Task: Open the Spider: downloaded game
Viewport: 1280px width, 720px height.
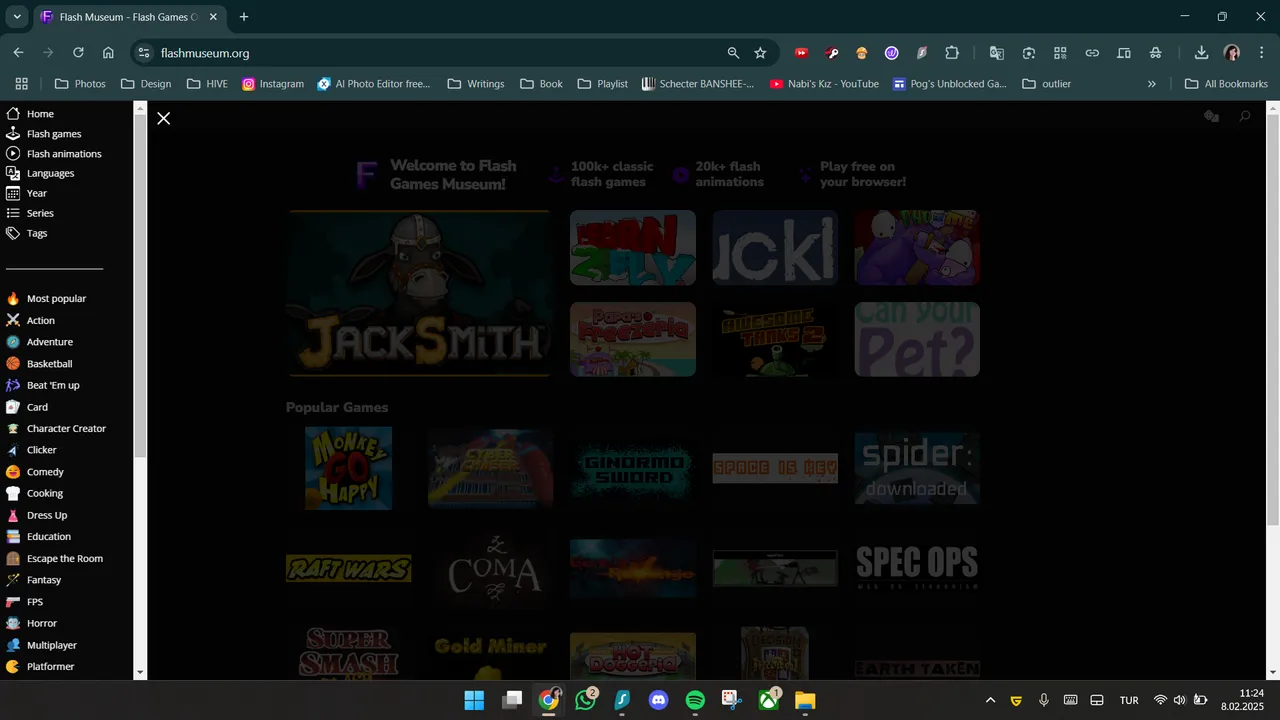Action: [917, 468]
